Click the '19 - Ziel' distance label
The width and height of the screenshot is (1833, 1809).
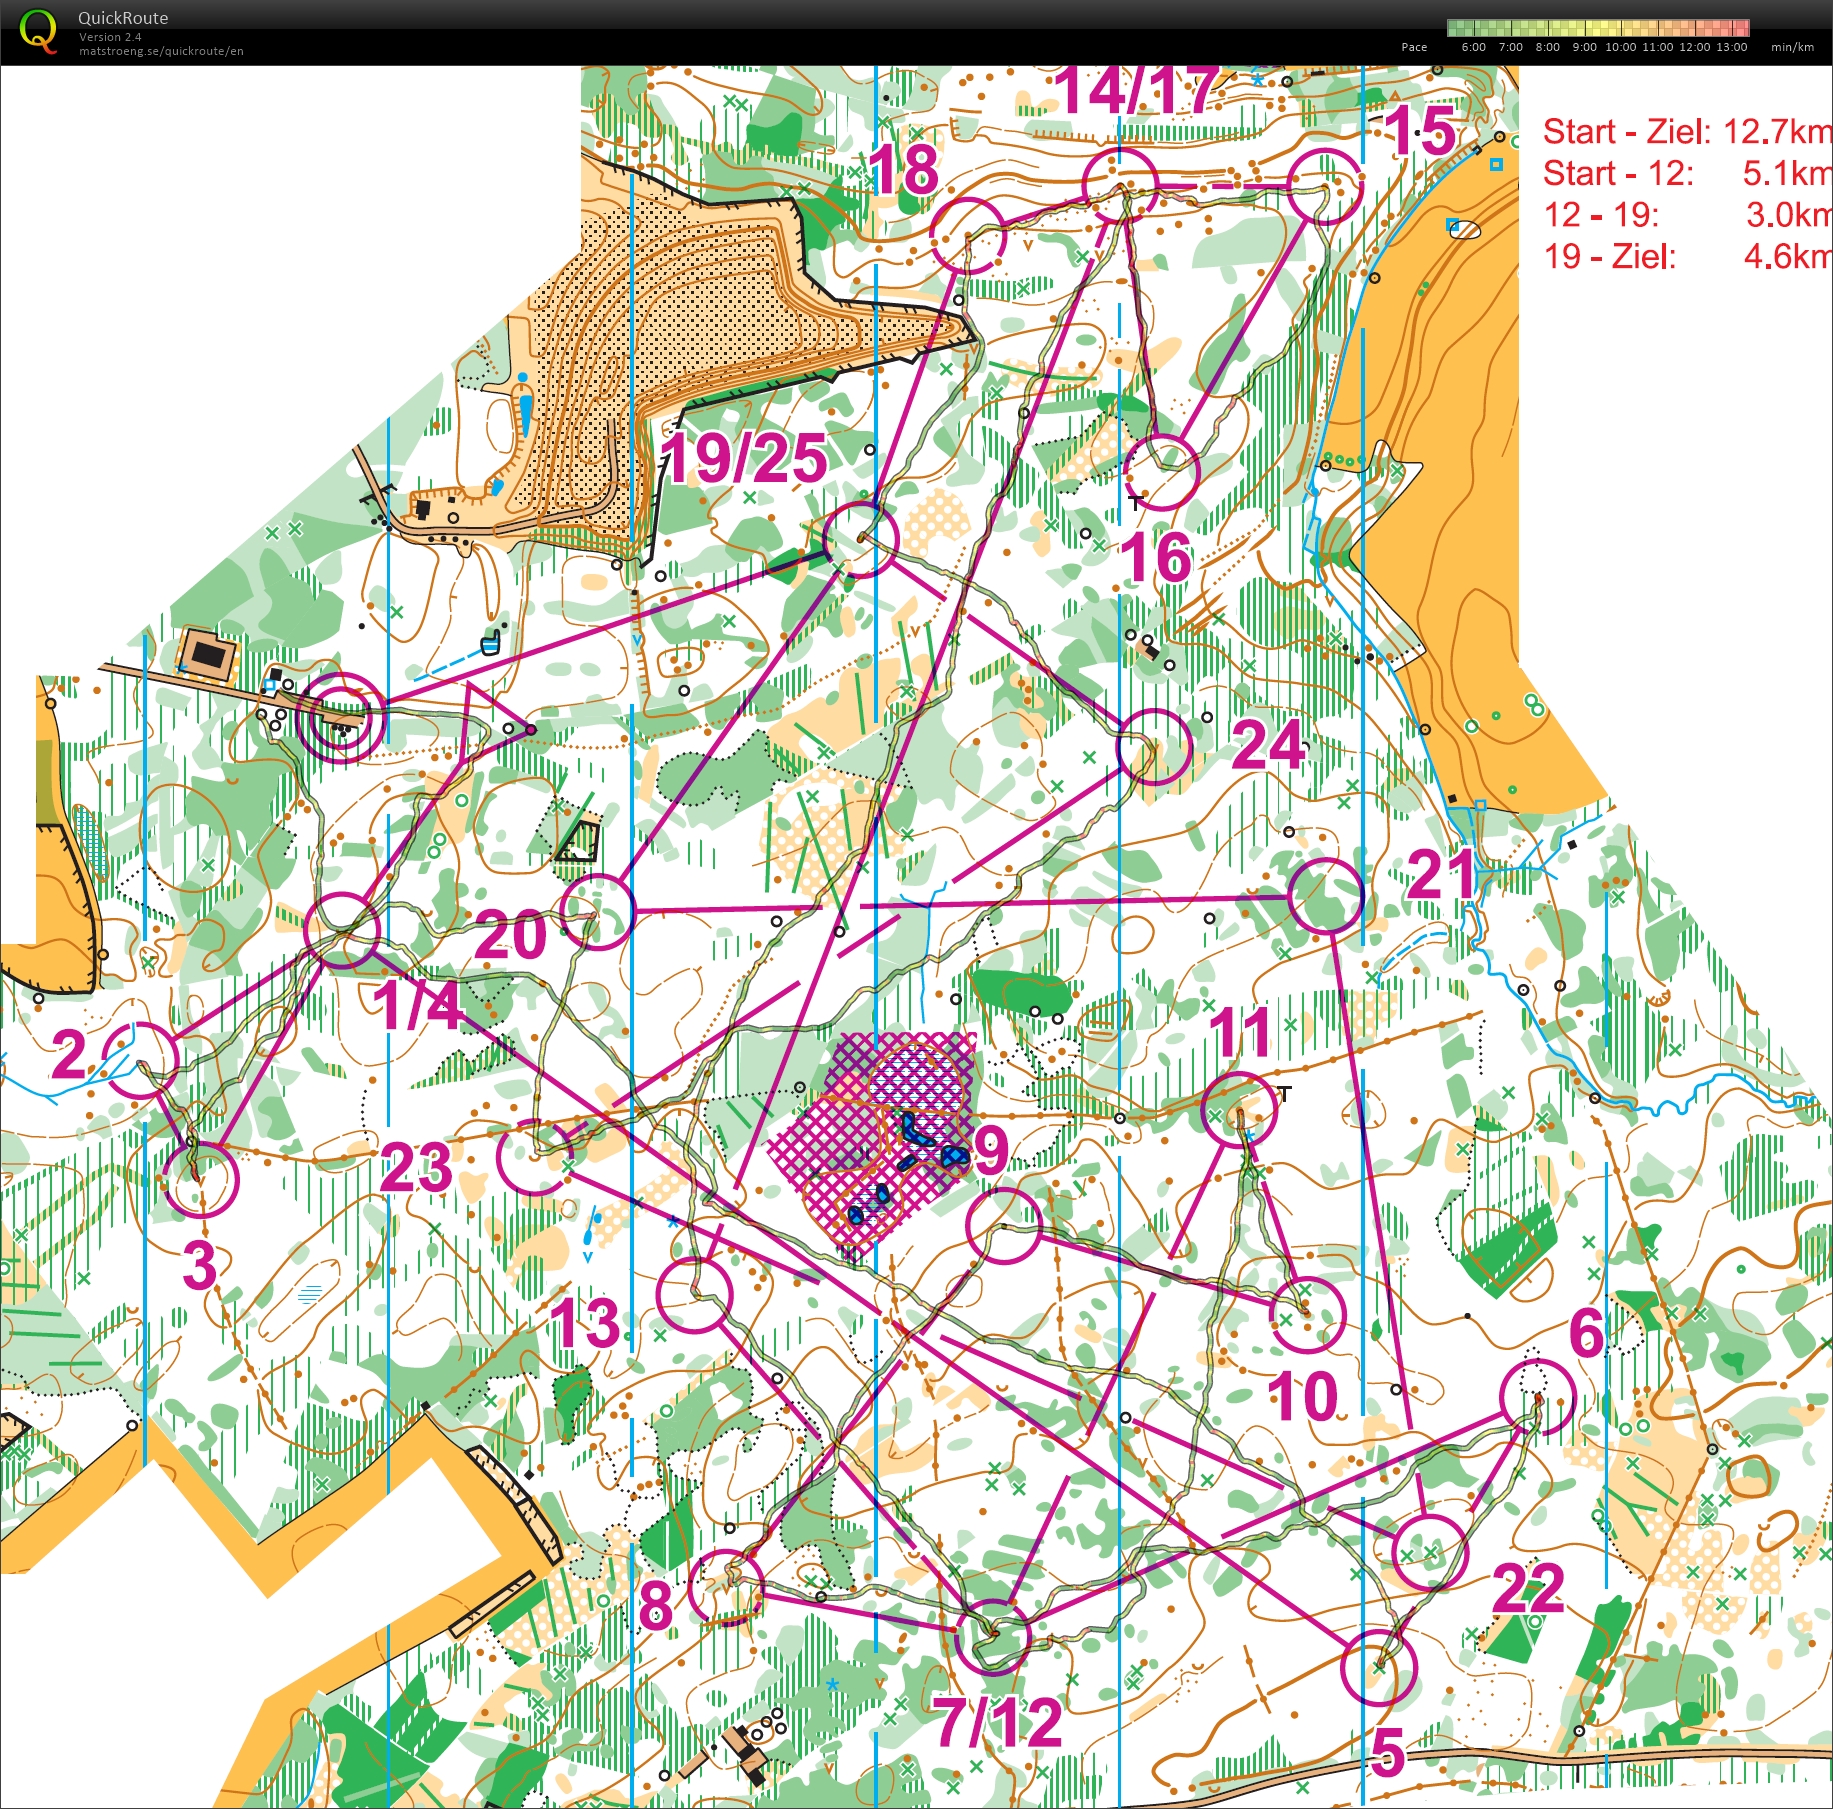coord(1609,257)
